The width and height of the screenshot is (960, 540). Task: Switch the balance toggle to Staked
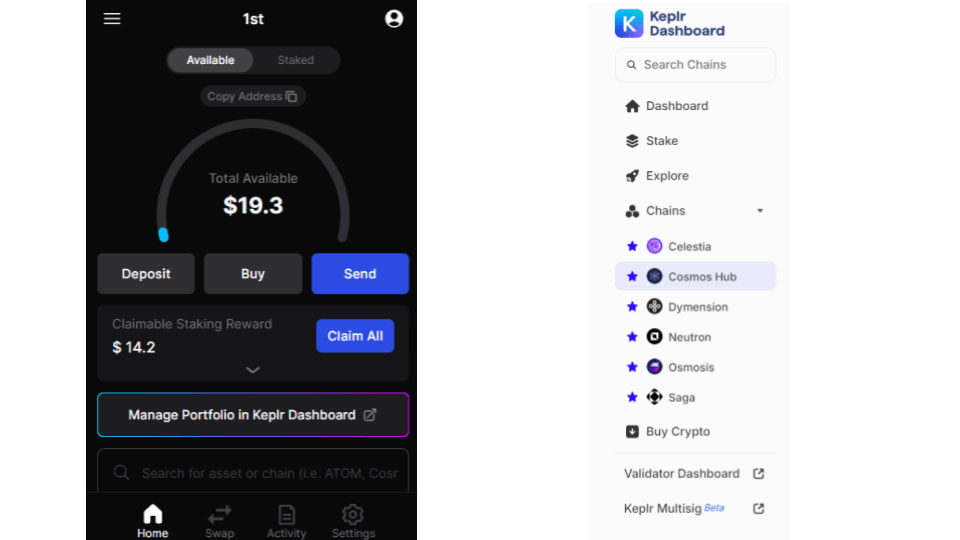point(295,60)
